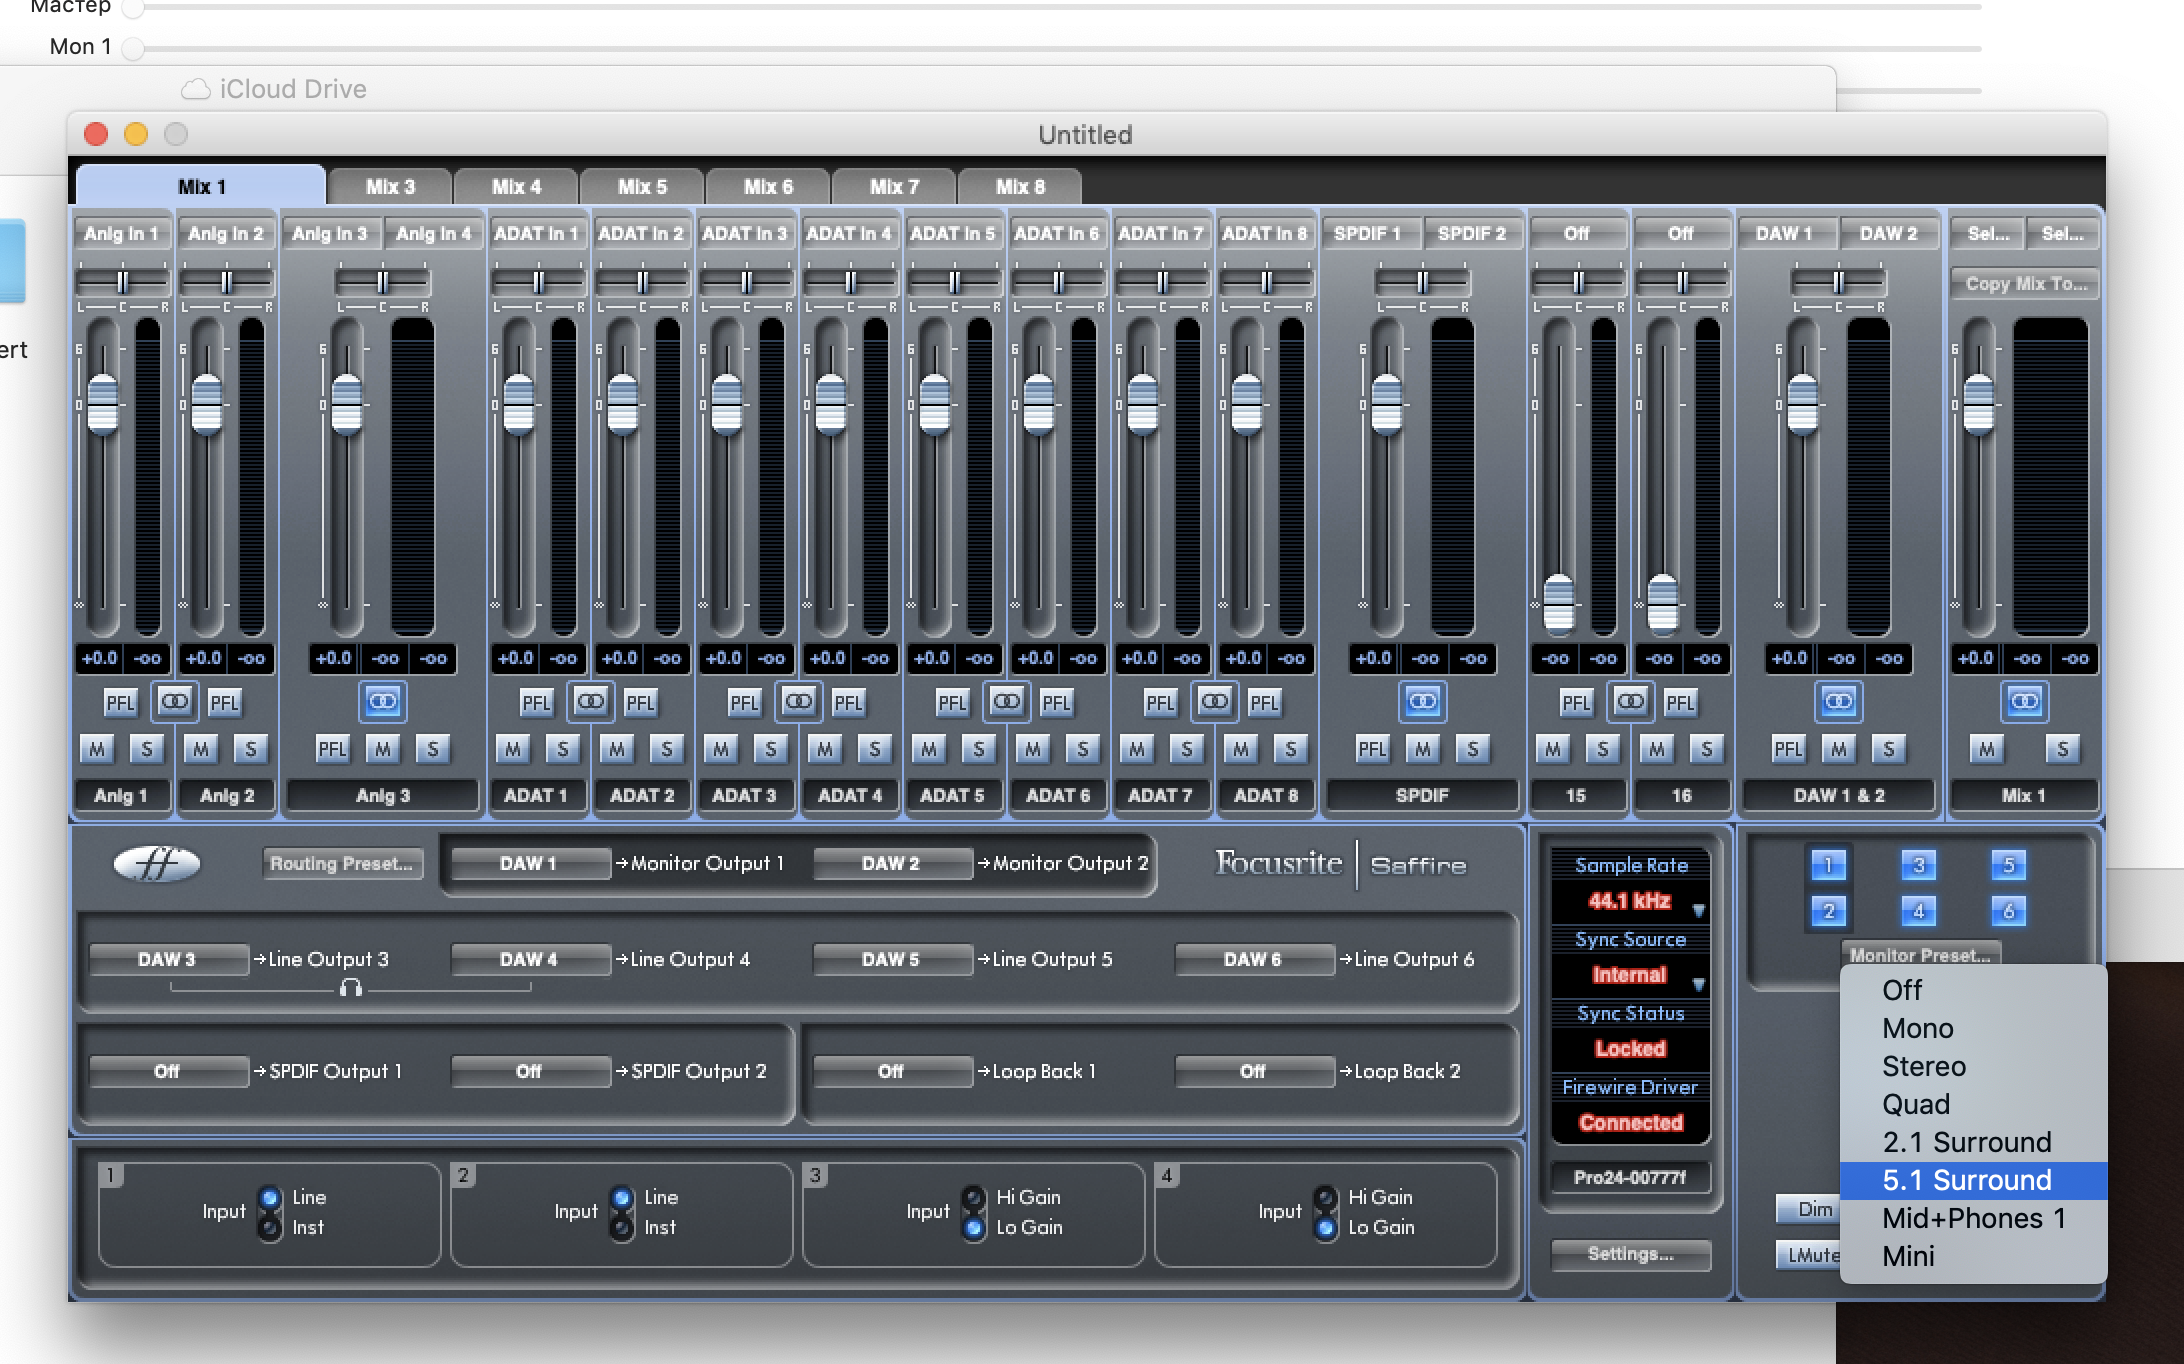Click stereo link icon on DAW 1 & 2
The height and width of the screenshot is (1364, 2184).
click(1838, 702)
